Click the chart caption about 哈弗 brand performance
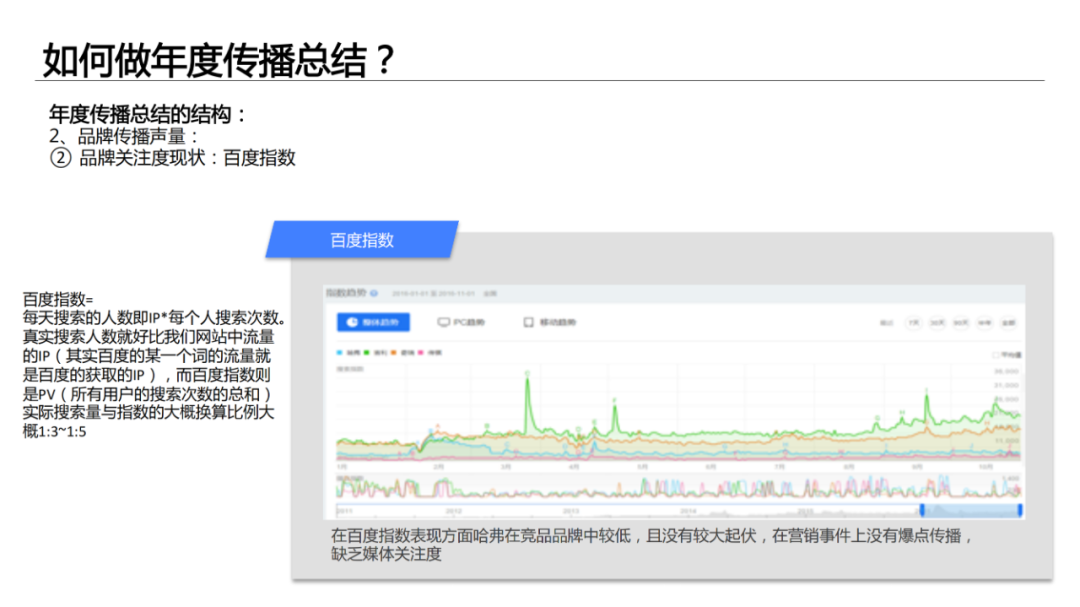 click(x=652, y=544)
